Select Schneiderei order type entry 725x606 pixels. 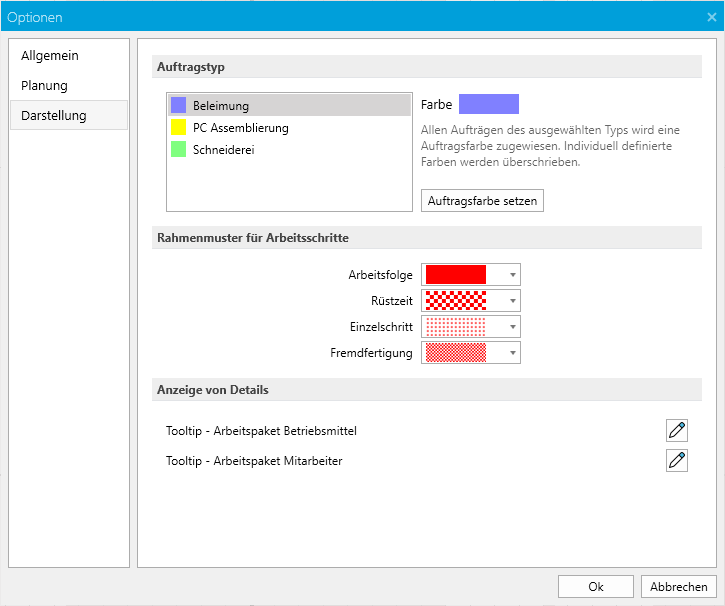pyautogui.click(x=225, y=150)
